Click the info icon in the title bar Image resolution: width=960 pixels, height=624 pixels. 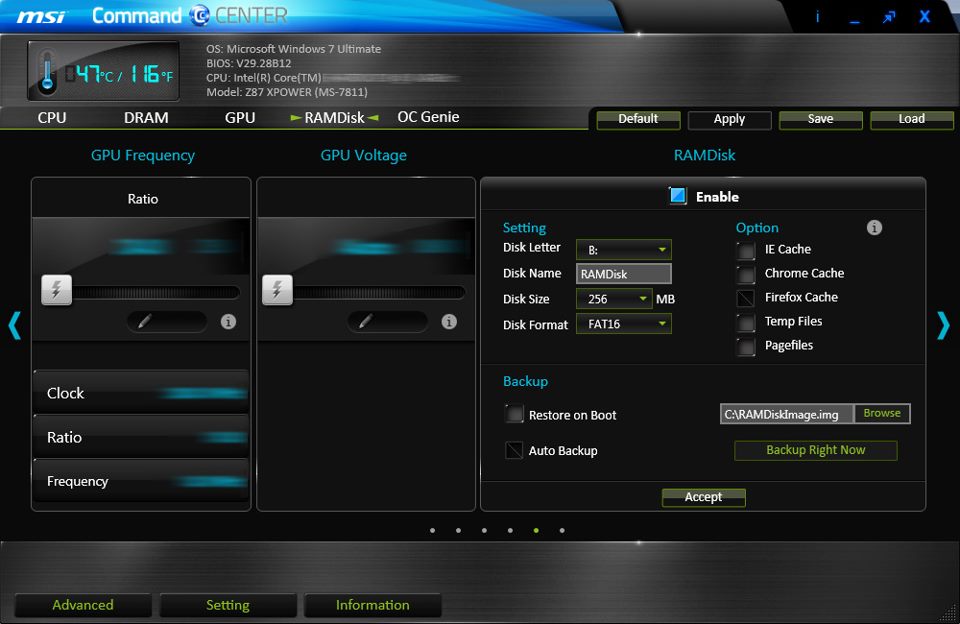[x=817, y=17]
